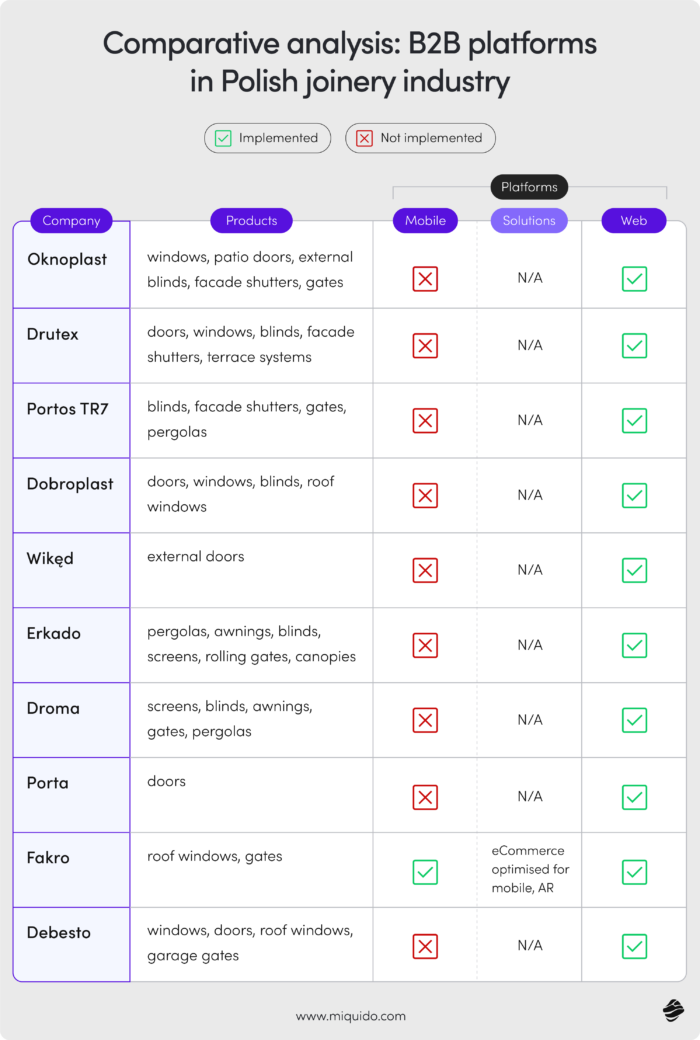Screen dimensions: 700x1040
Task: Click the red X in Wikęd's Mobile column
Action: pos(425,570)
